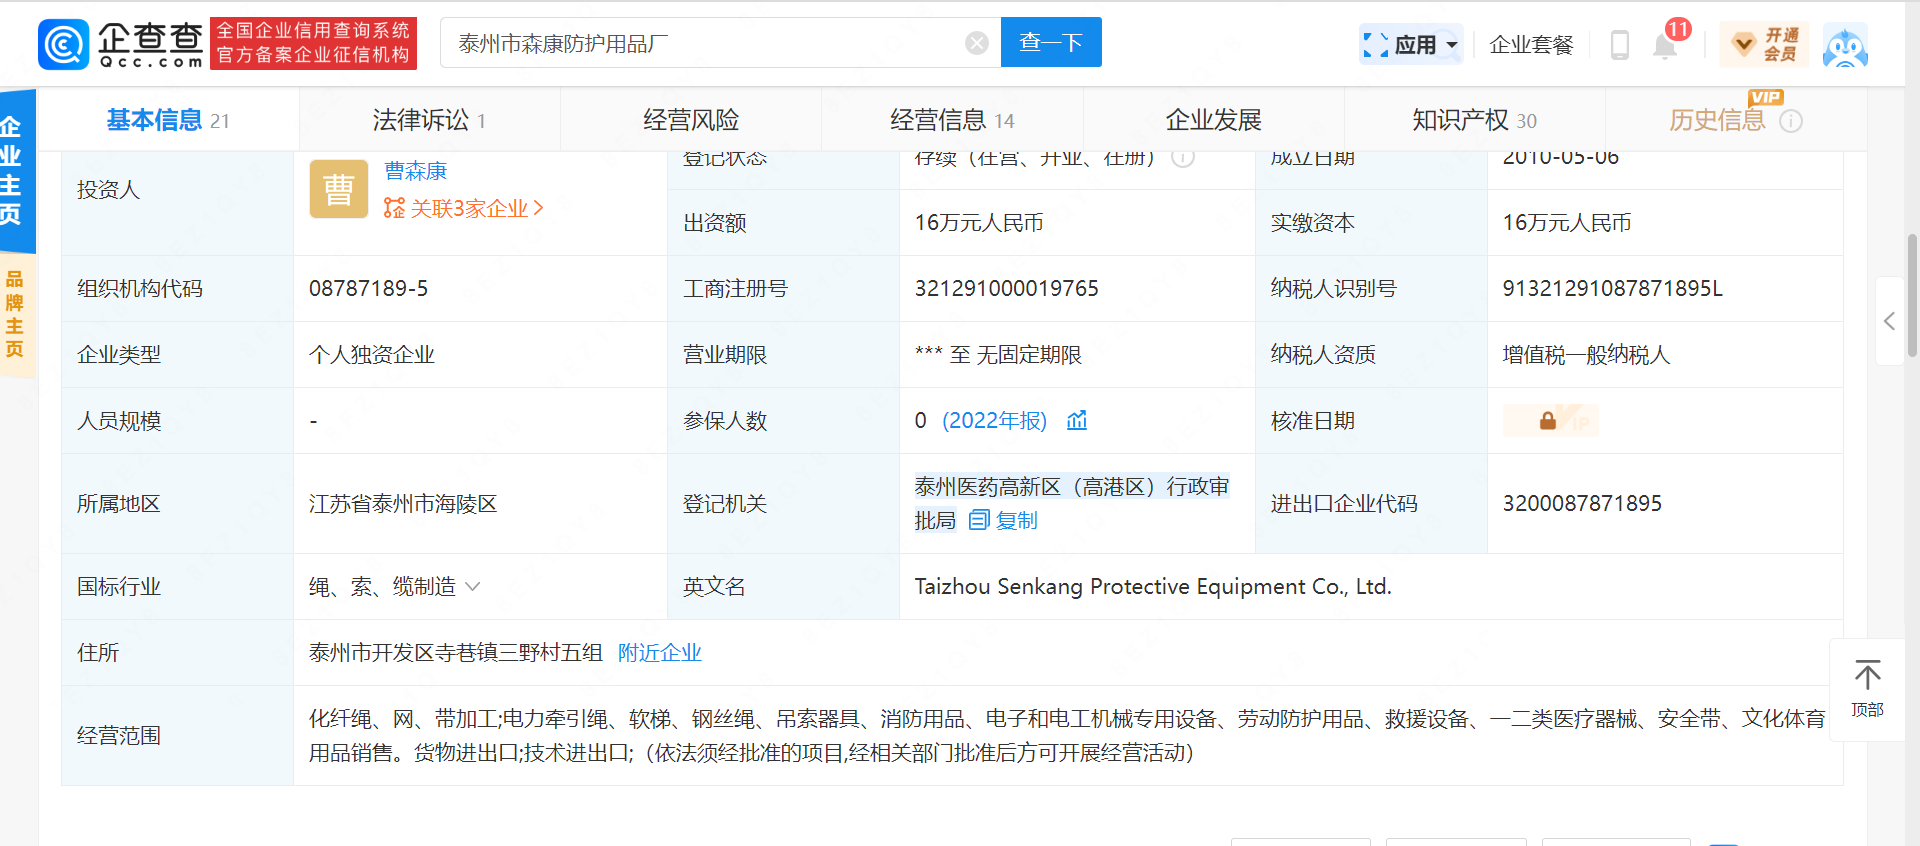The width and height of the screenshot is (1920, 846).
Task: Copy the registration authority via 复制
Action: pyautogui.click(x=1004, y=520)
